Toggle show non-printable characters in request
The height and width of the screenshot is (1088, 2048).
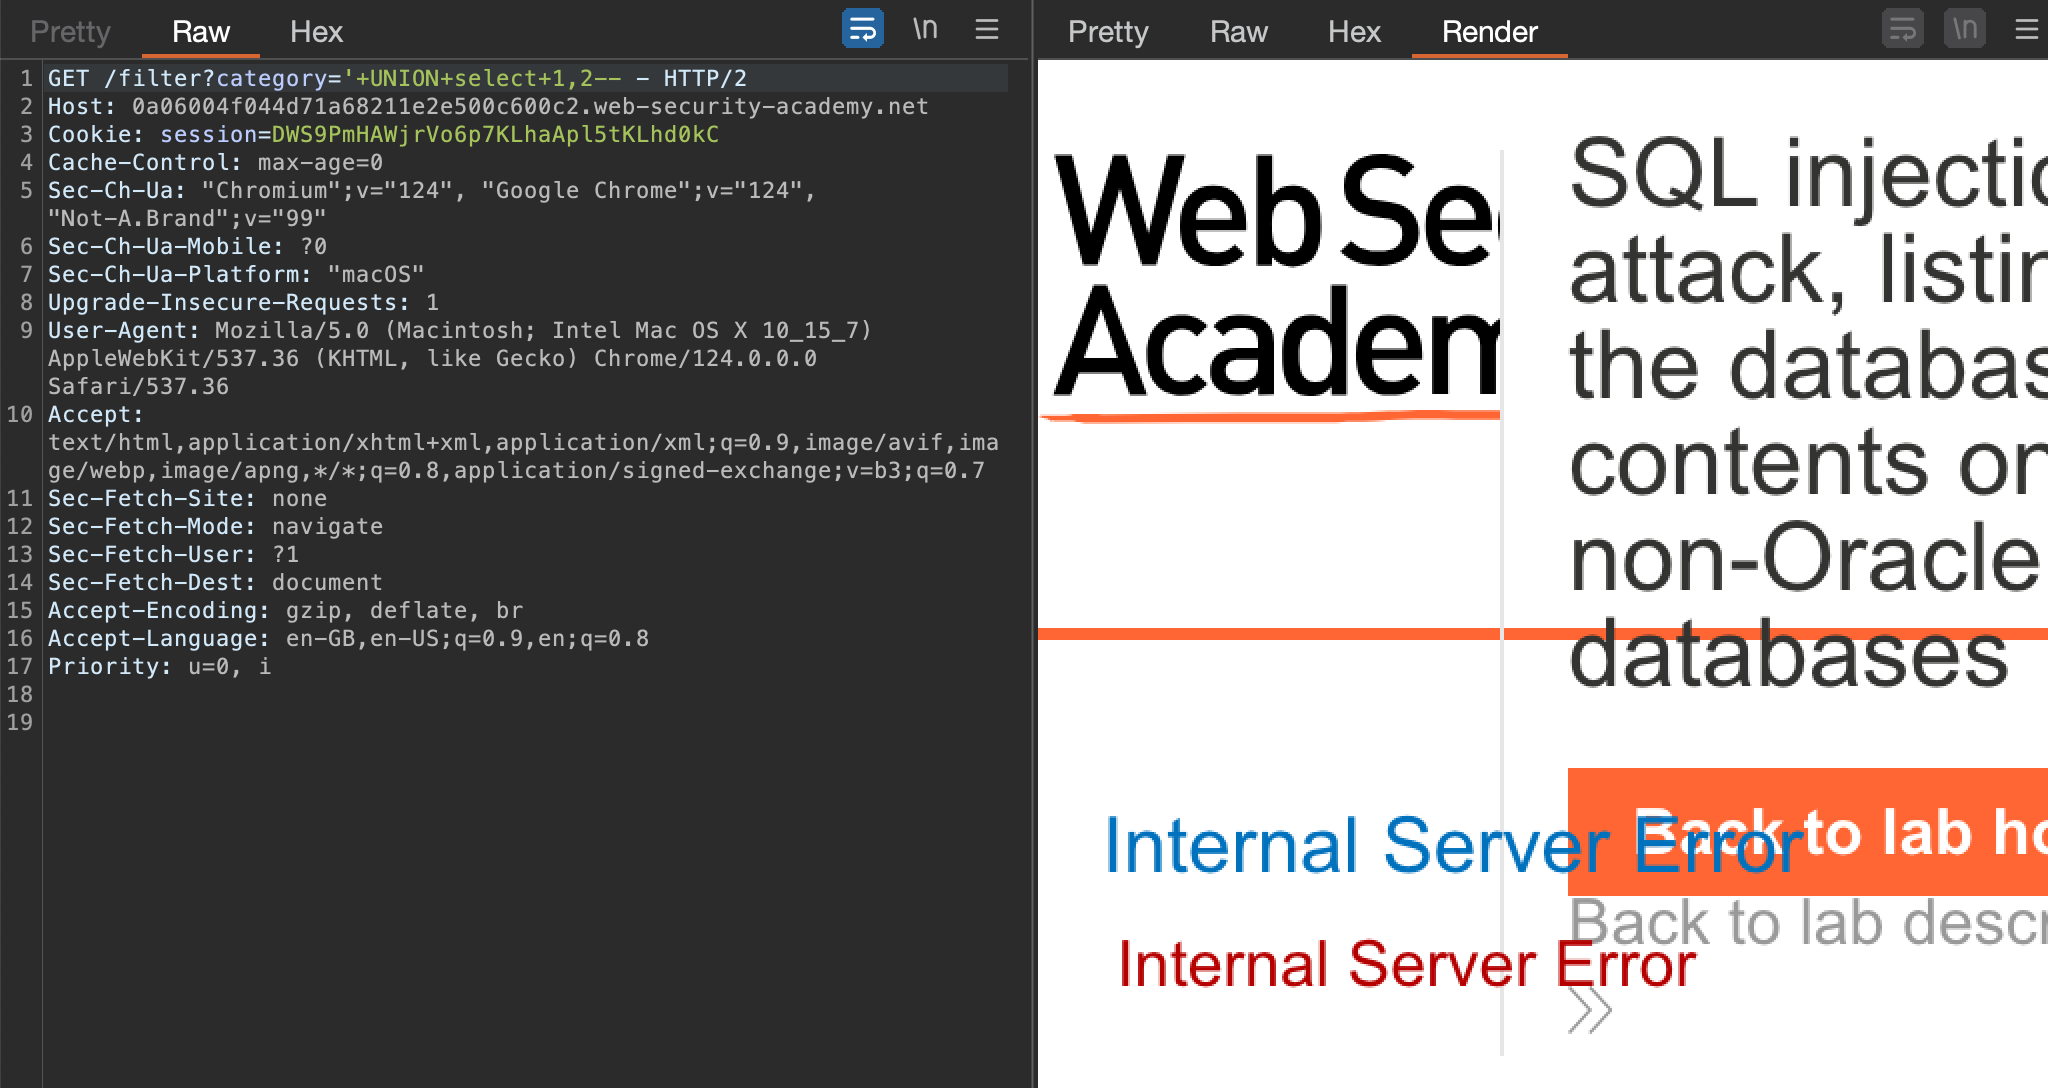point(925,29)
